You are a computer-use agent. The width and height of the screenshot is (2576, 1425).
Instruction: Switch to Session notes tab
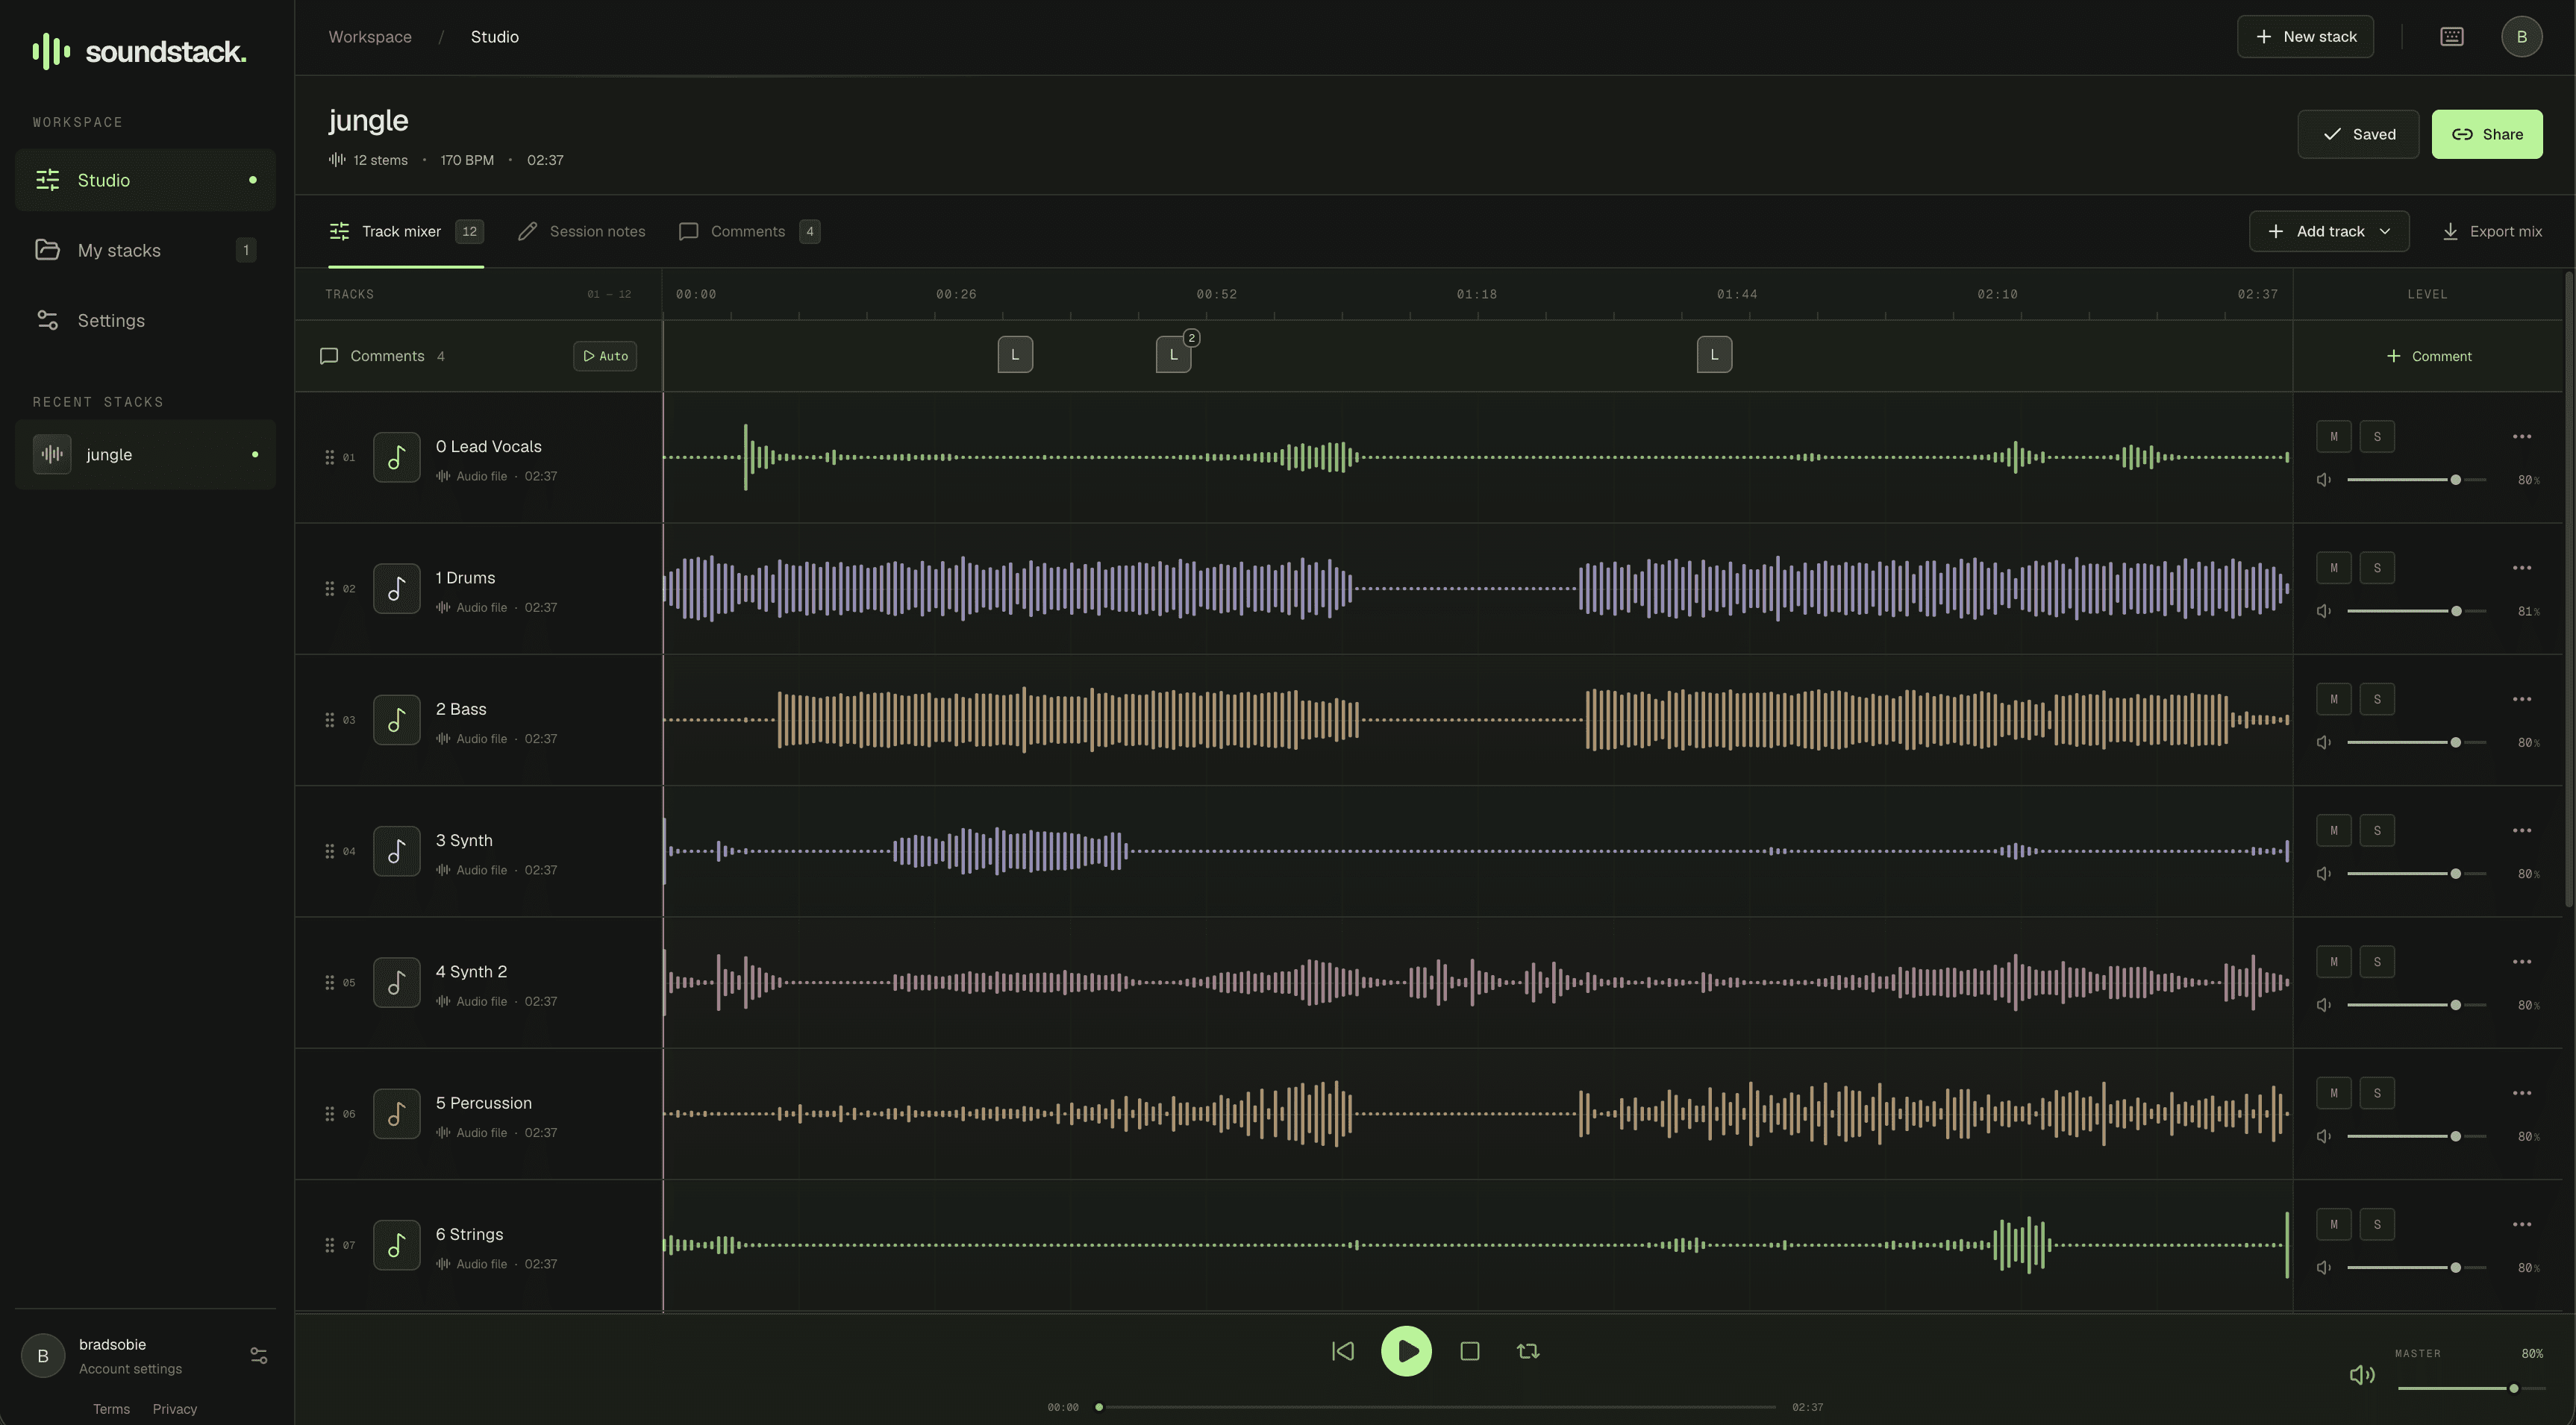tap(581, 231)
